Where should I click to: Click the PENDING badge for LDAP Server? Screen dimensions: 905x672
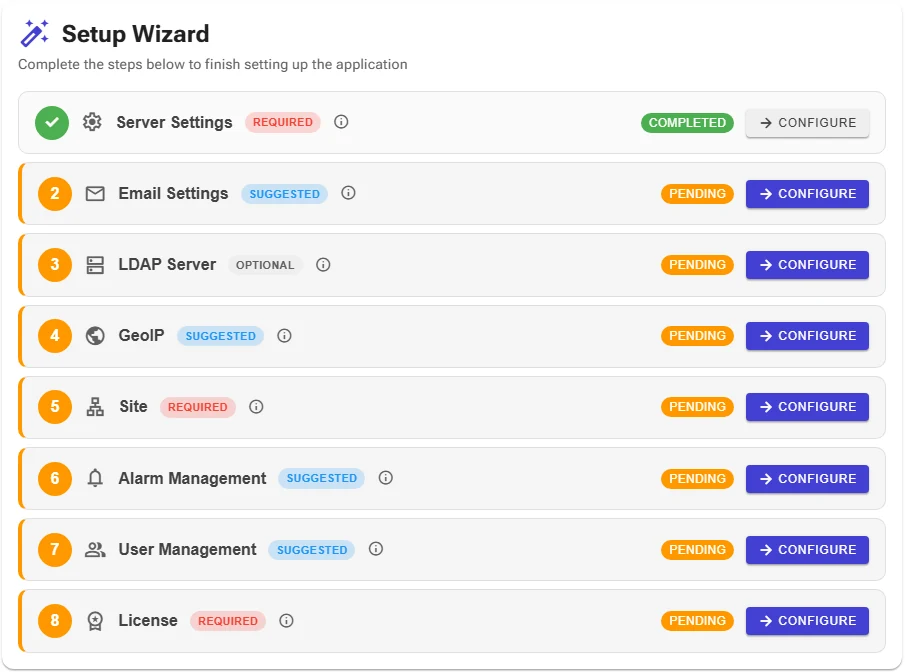pos(697,264)
